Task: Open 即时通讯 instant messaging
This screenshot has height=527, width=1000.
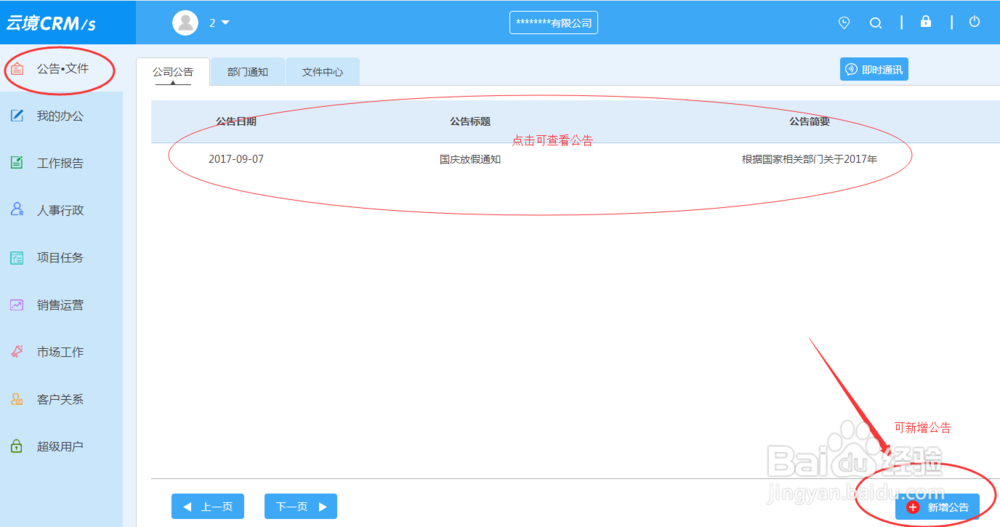Action: click(x=874, y=70)
